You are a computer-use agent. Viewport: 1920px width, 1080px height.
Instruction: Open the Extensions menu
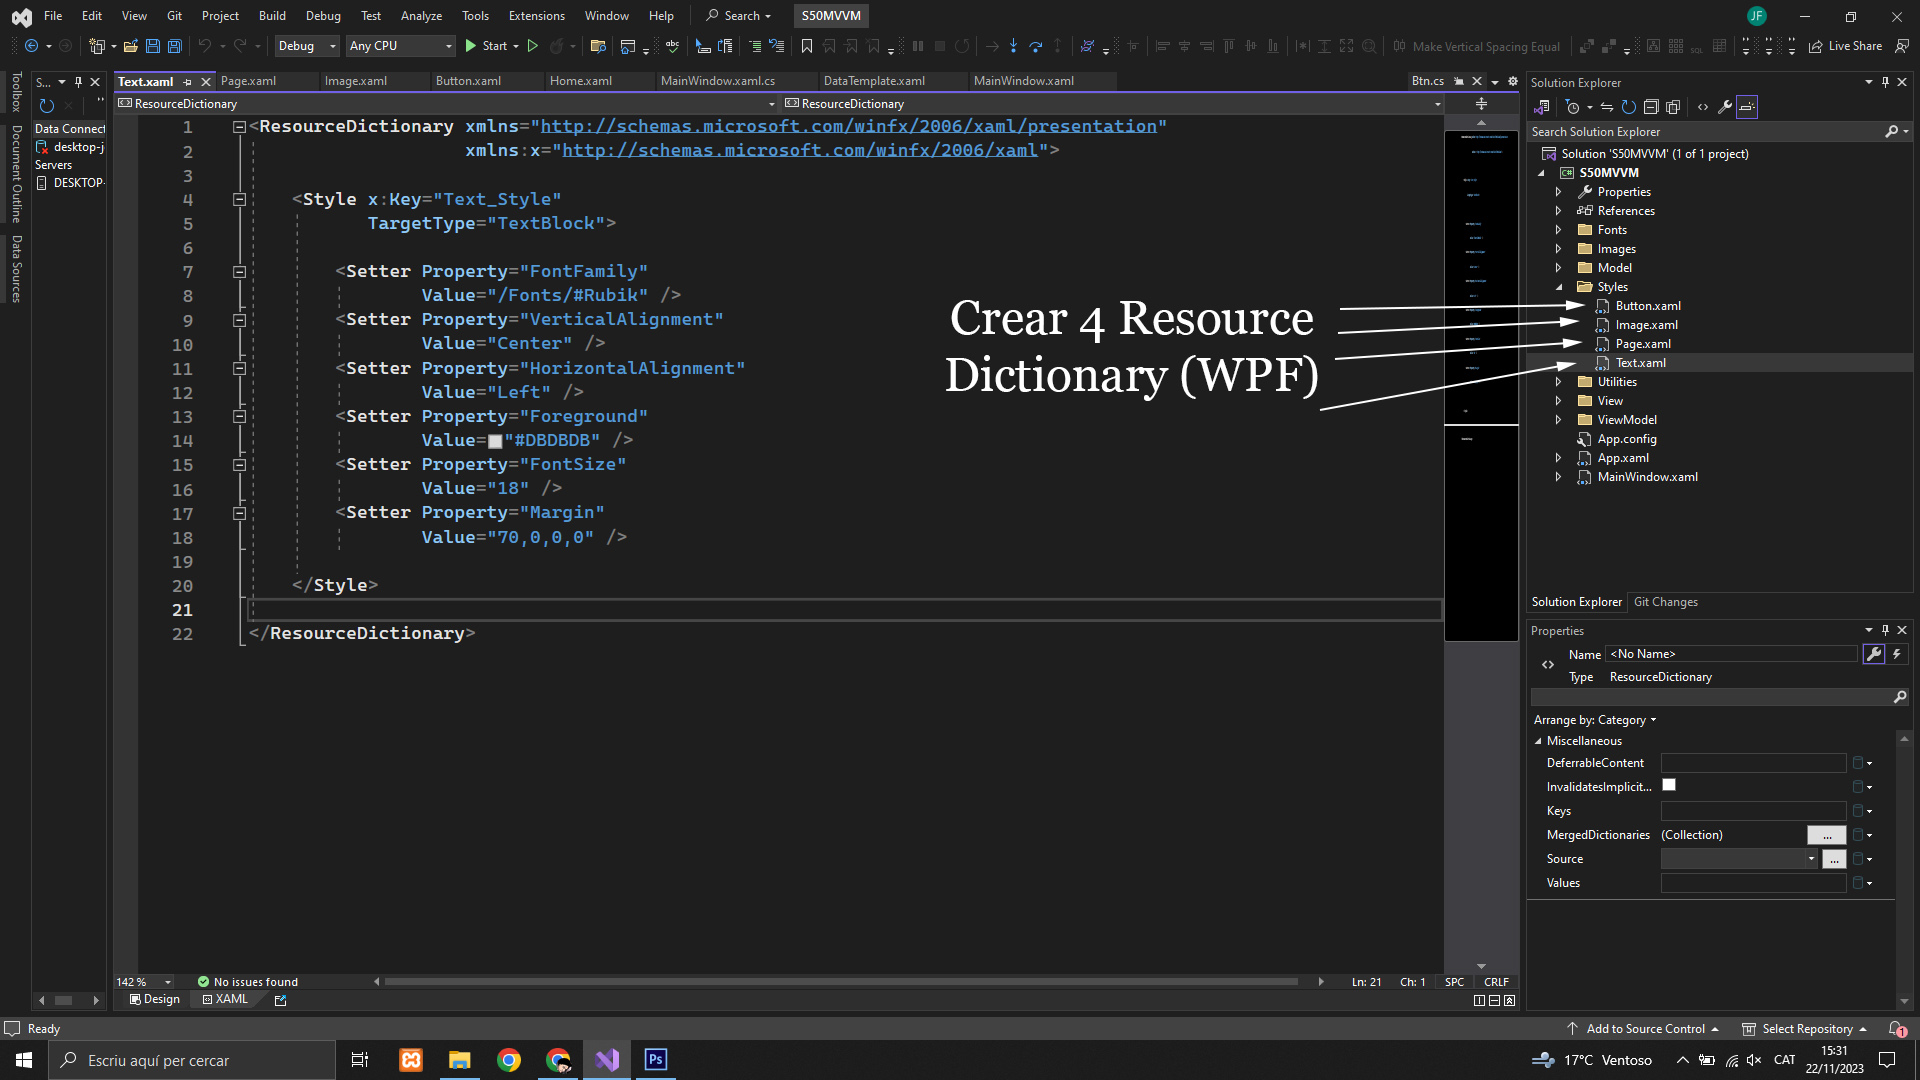[536, 16]
